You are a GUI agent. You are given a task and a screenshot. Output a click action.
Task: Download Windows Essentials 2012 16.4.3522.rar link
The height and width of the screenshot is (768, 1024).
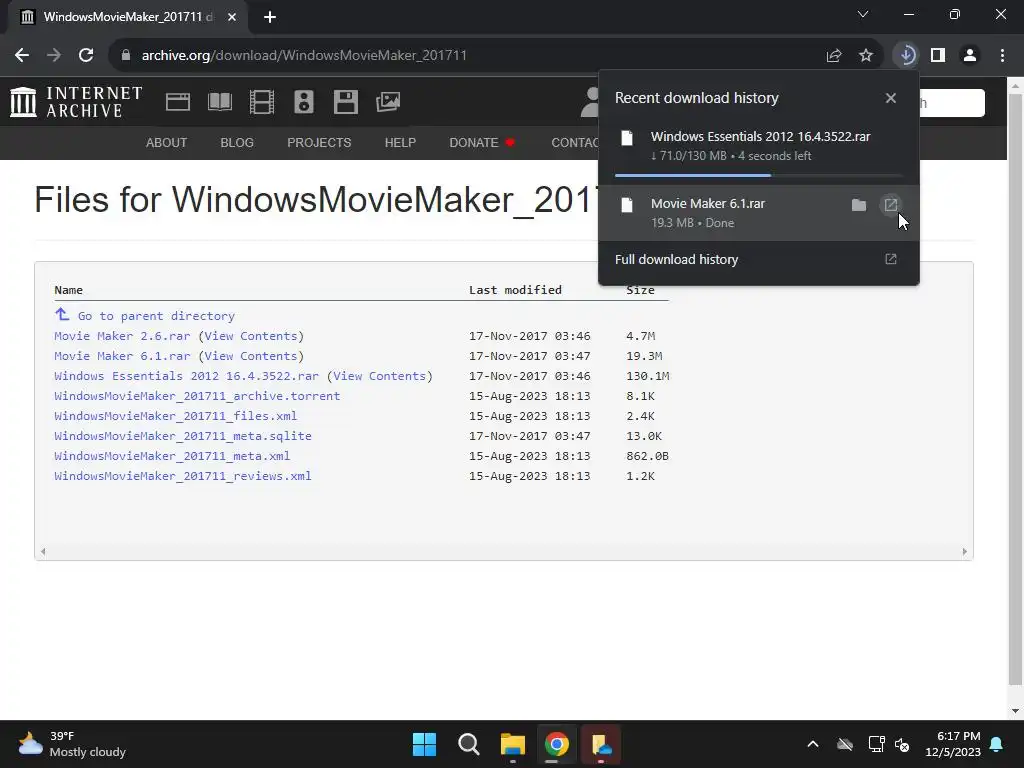[x=187, y=376]
